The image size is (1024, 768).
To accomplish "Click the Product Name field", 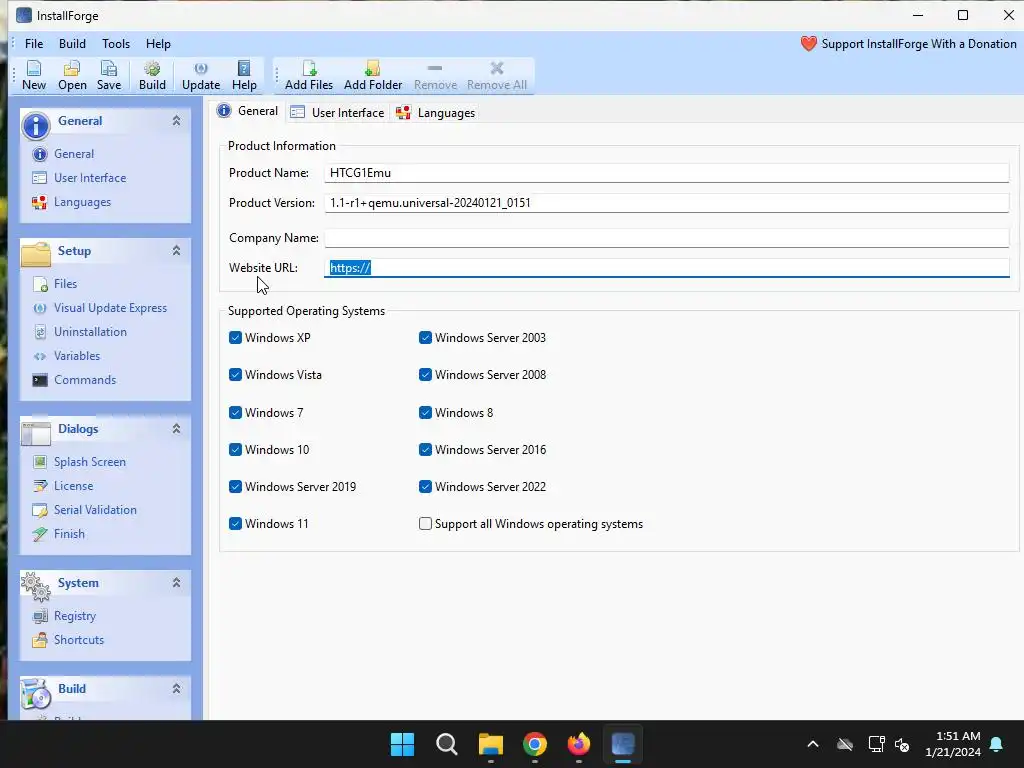I will pyautogui.click(x=666, y=173).
